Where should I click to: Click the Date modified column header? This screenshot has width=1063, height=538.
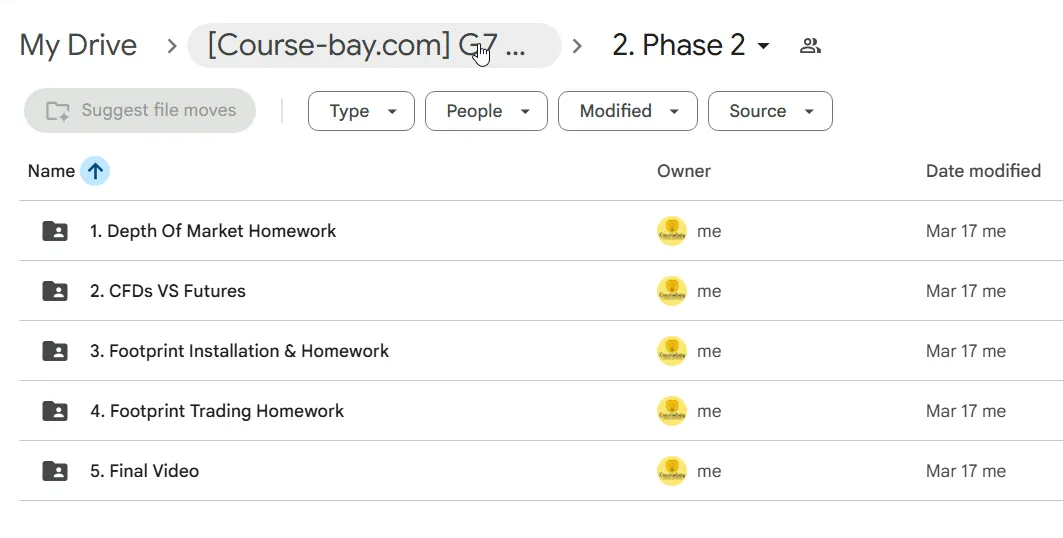983,171
